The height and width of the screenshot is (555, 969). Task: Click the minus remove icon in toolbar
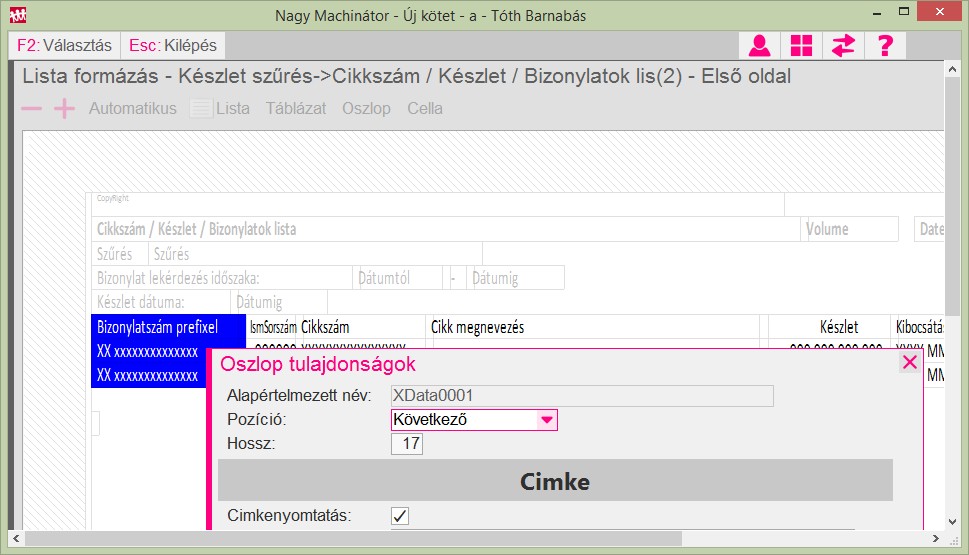pyautogui.click(x=32, y=109)
